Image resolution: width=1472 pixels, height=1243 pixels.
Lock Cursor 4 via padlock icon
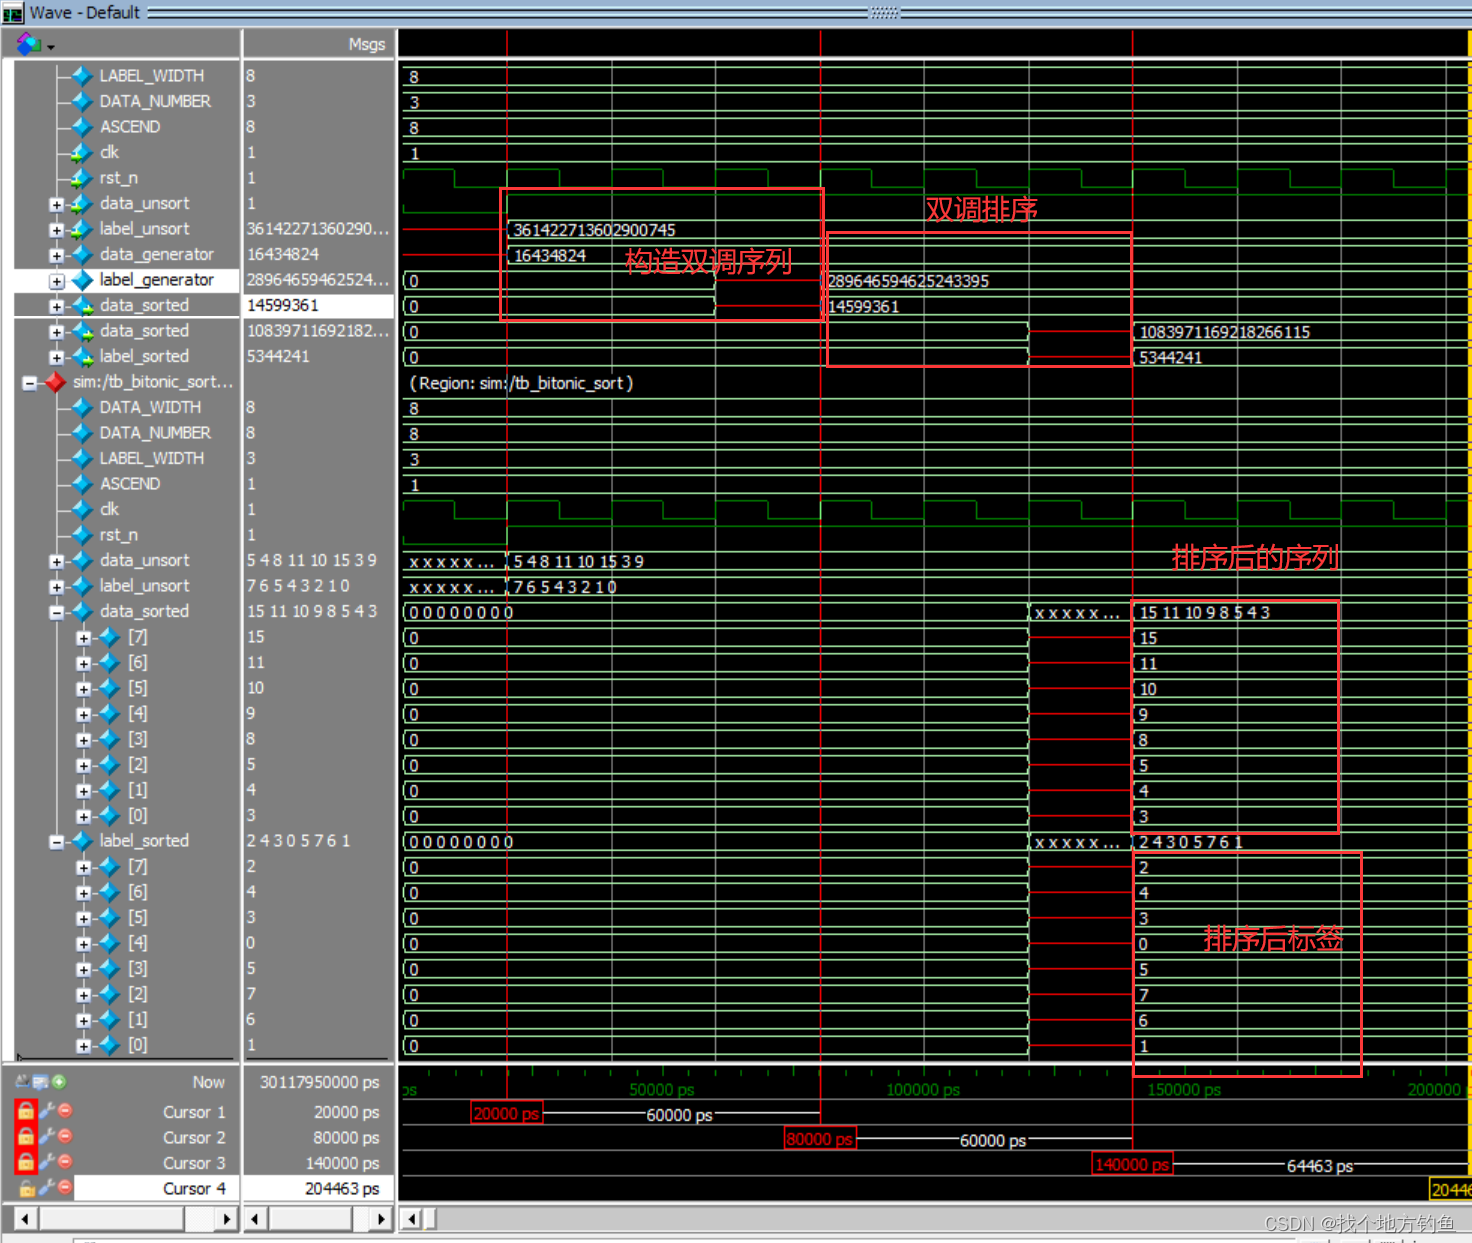coord(26,1188)
